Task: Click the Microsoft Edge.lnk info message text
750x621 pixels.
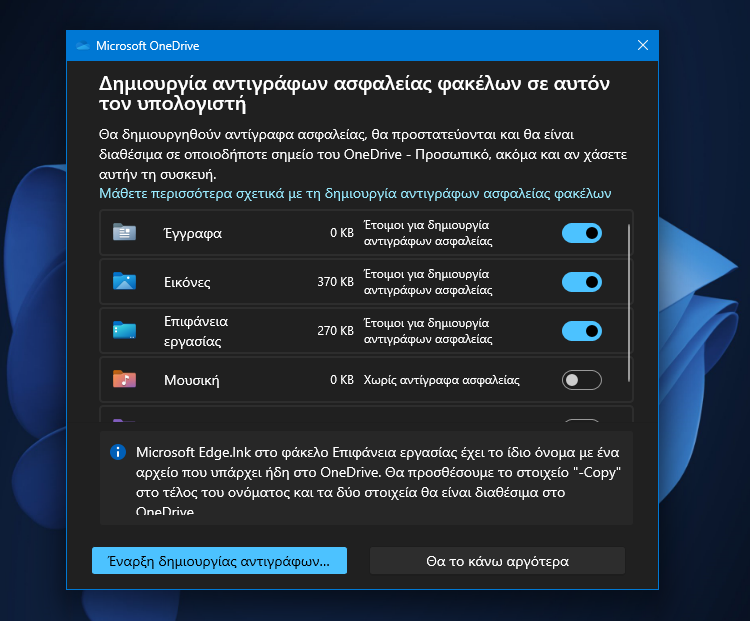Action: click(x=378, y=481)
